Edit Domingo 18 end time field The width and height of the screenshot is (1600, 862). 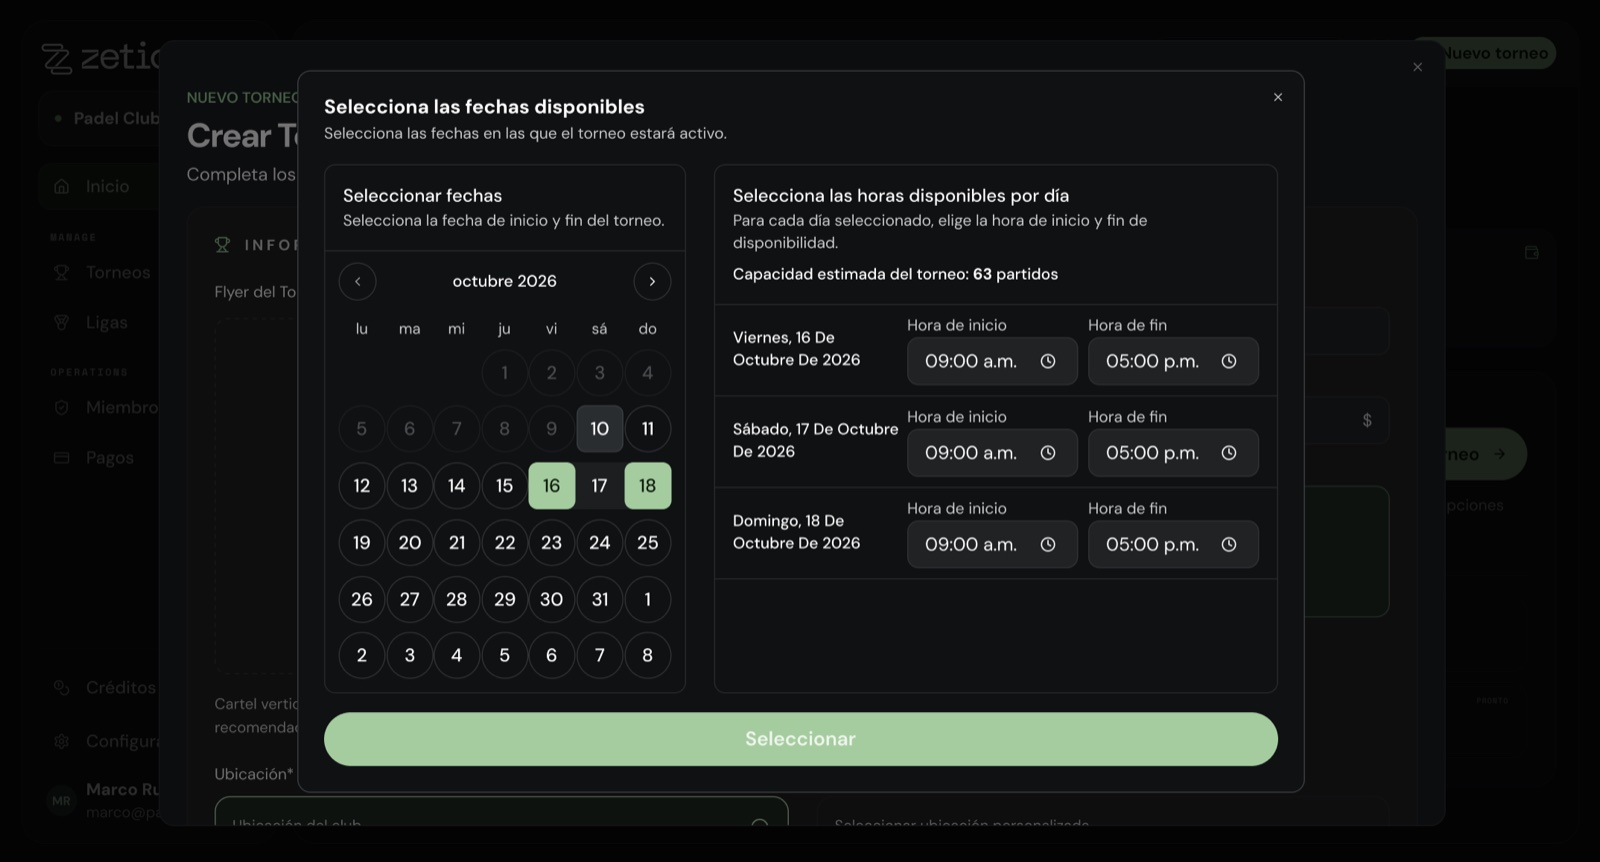click(1173, 544)
